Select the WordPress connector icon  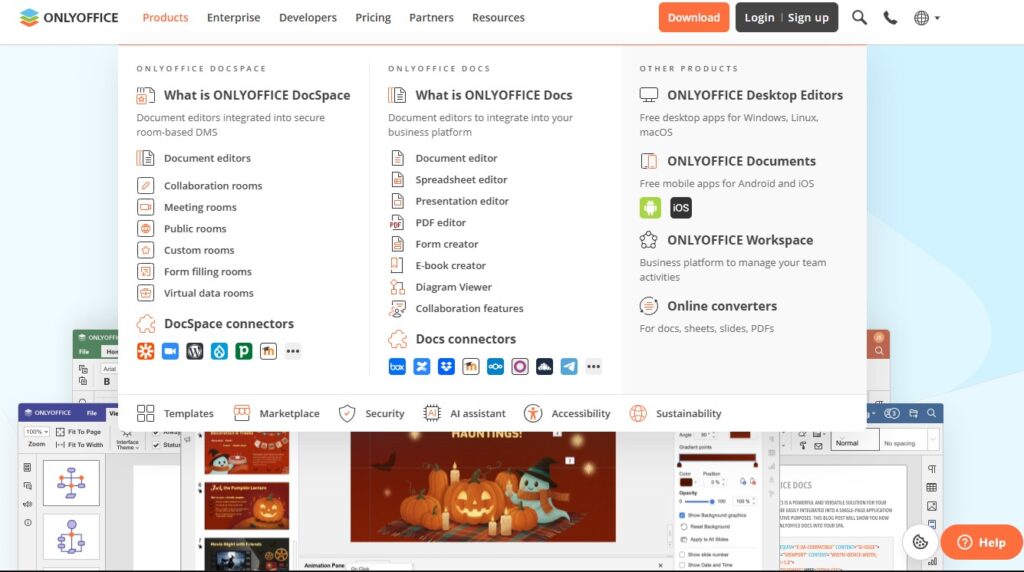pos(195,351)
